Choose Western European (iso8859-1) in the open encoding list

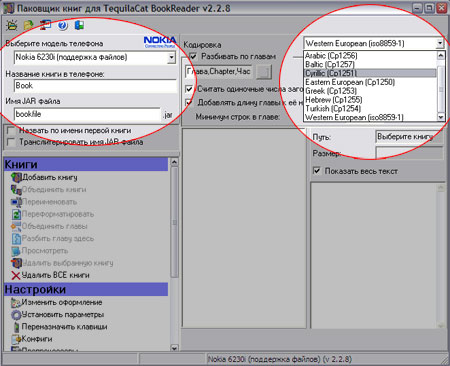coord(370,117)
